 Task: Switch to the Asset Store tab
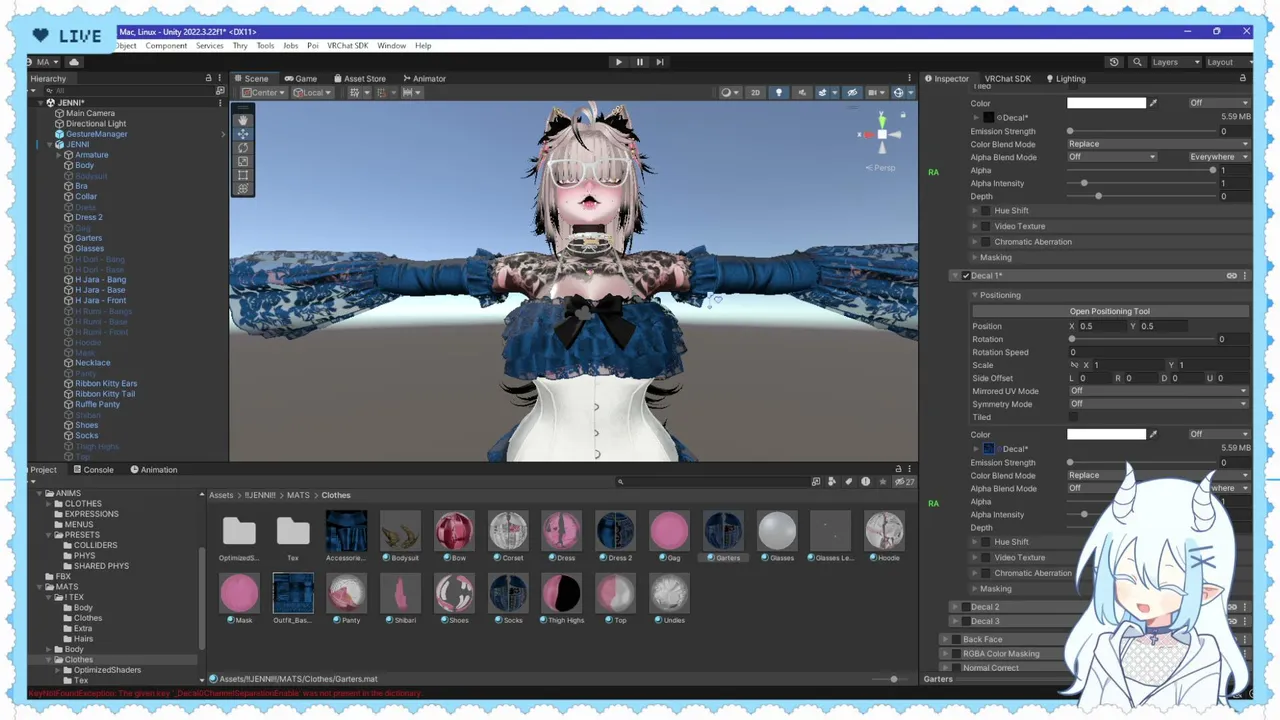pyautogui.click(x=358, y=79)
